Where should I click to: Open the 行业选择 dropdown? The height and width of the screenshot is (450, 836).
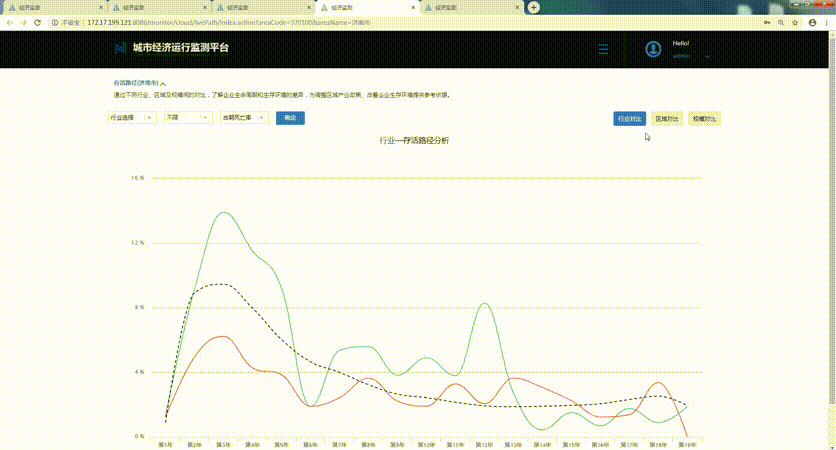pyautogui.click(x=132, y=117)
